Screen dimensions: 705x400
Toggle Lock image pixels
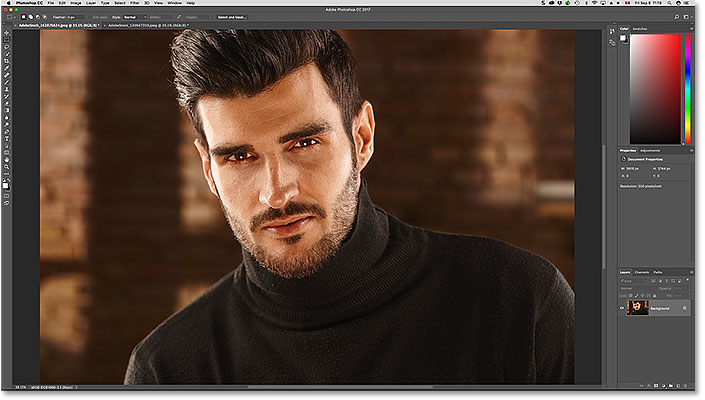click(637, 296)
